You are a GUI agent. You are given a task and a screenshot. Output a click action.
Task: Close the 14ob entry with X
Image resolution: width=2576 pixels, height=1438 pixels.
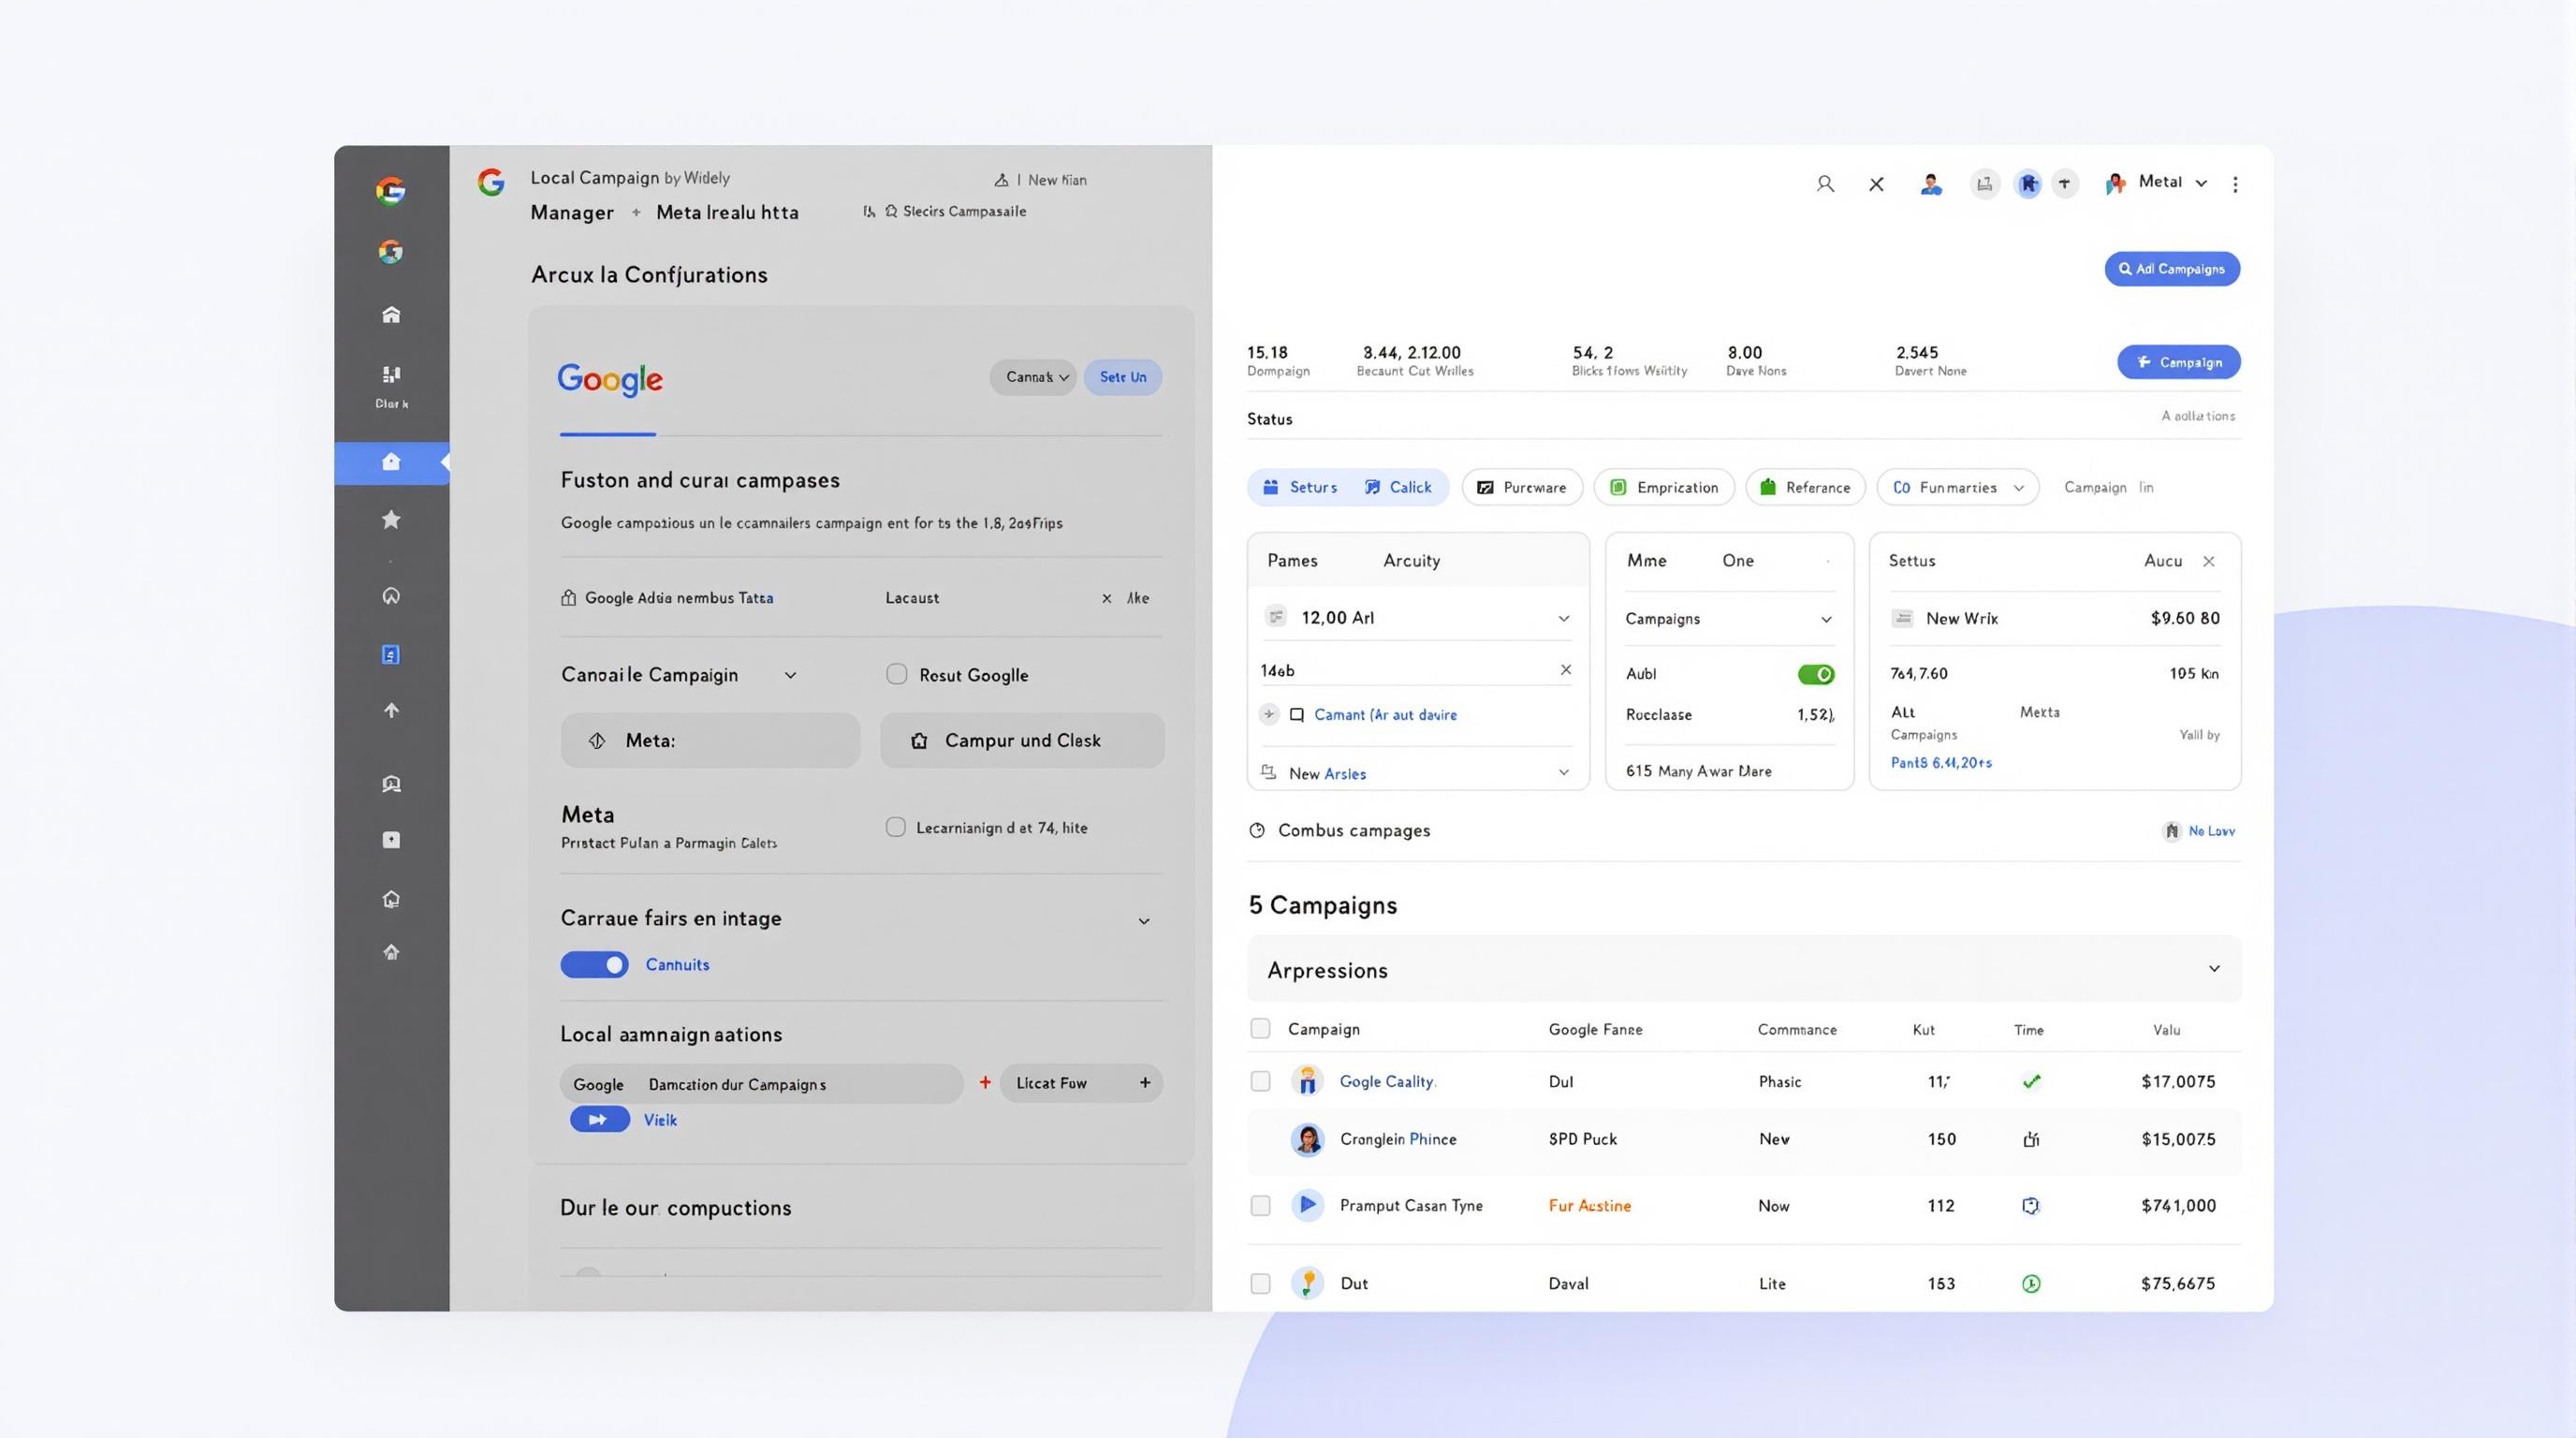1566,670
